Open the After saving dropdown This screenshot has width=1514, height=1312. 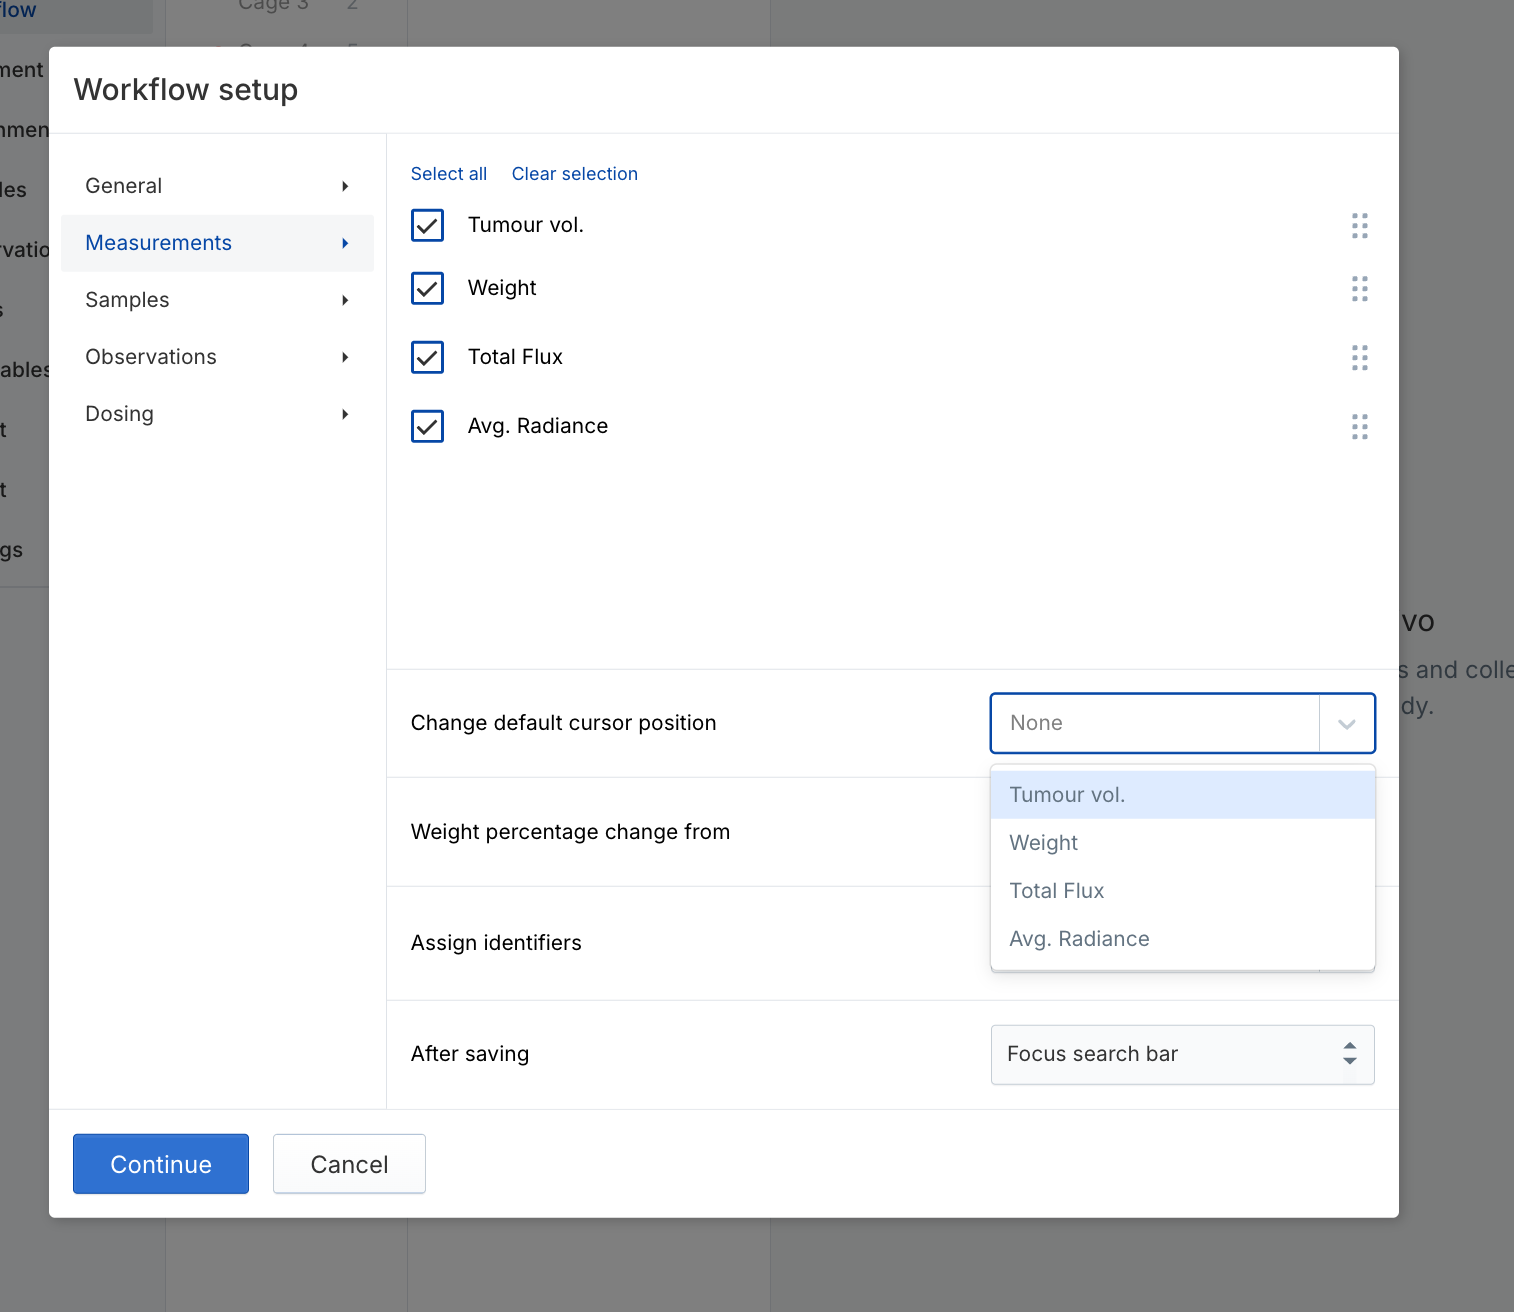coord(1182,1054)
